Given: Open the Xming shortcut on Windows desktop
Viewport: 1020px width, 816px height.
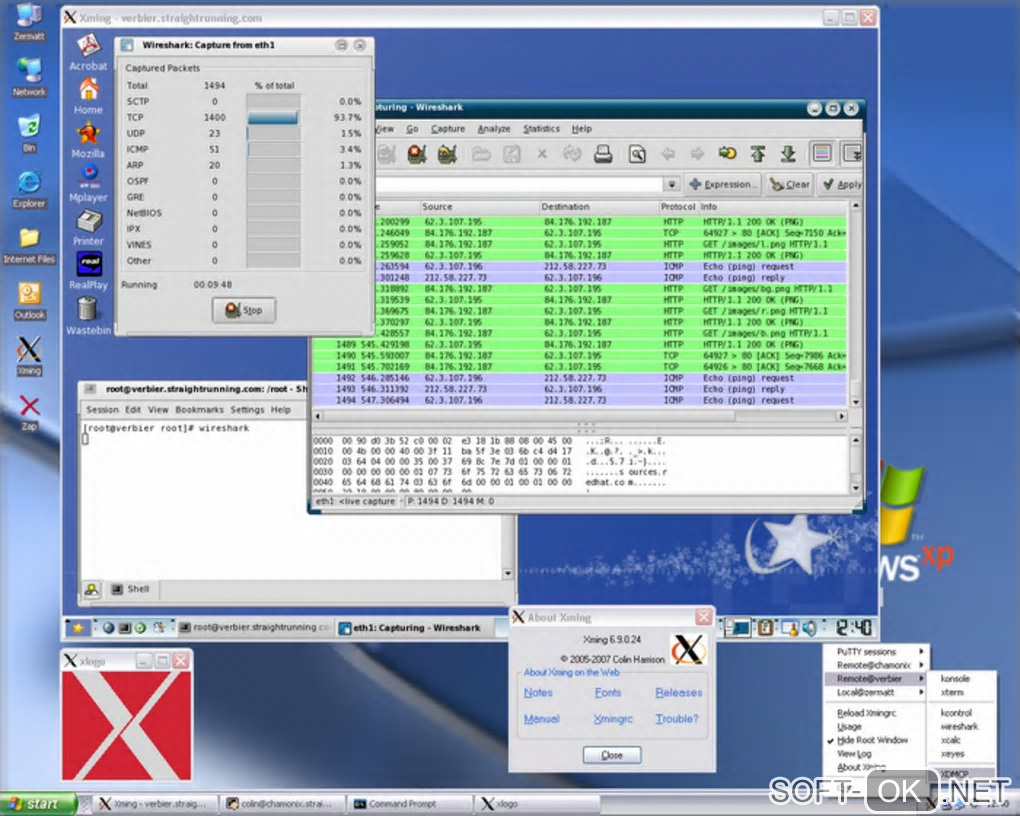Looking at the screenshot, I should tap(29, 355).
